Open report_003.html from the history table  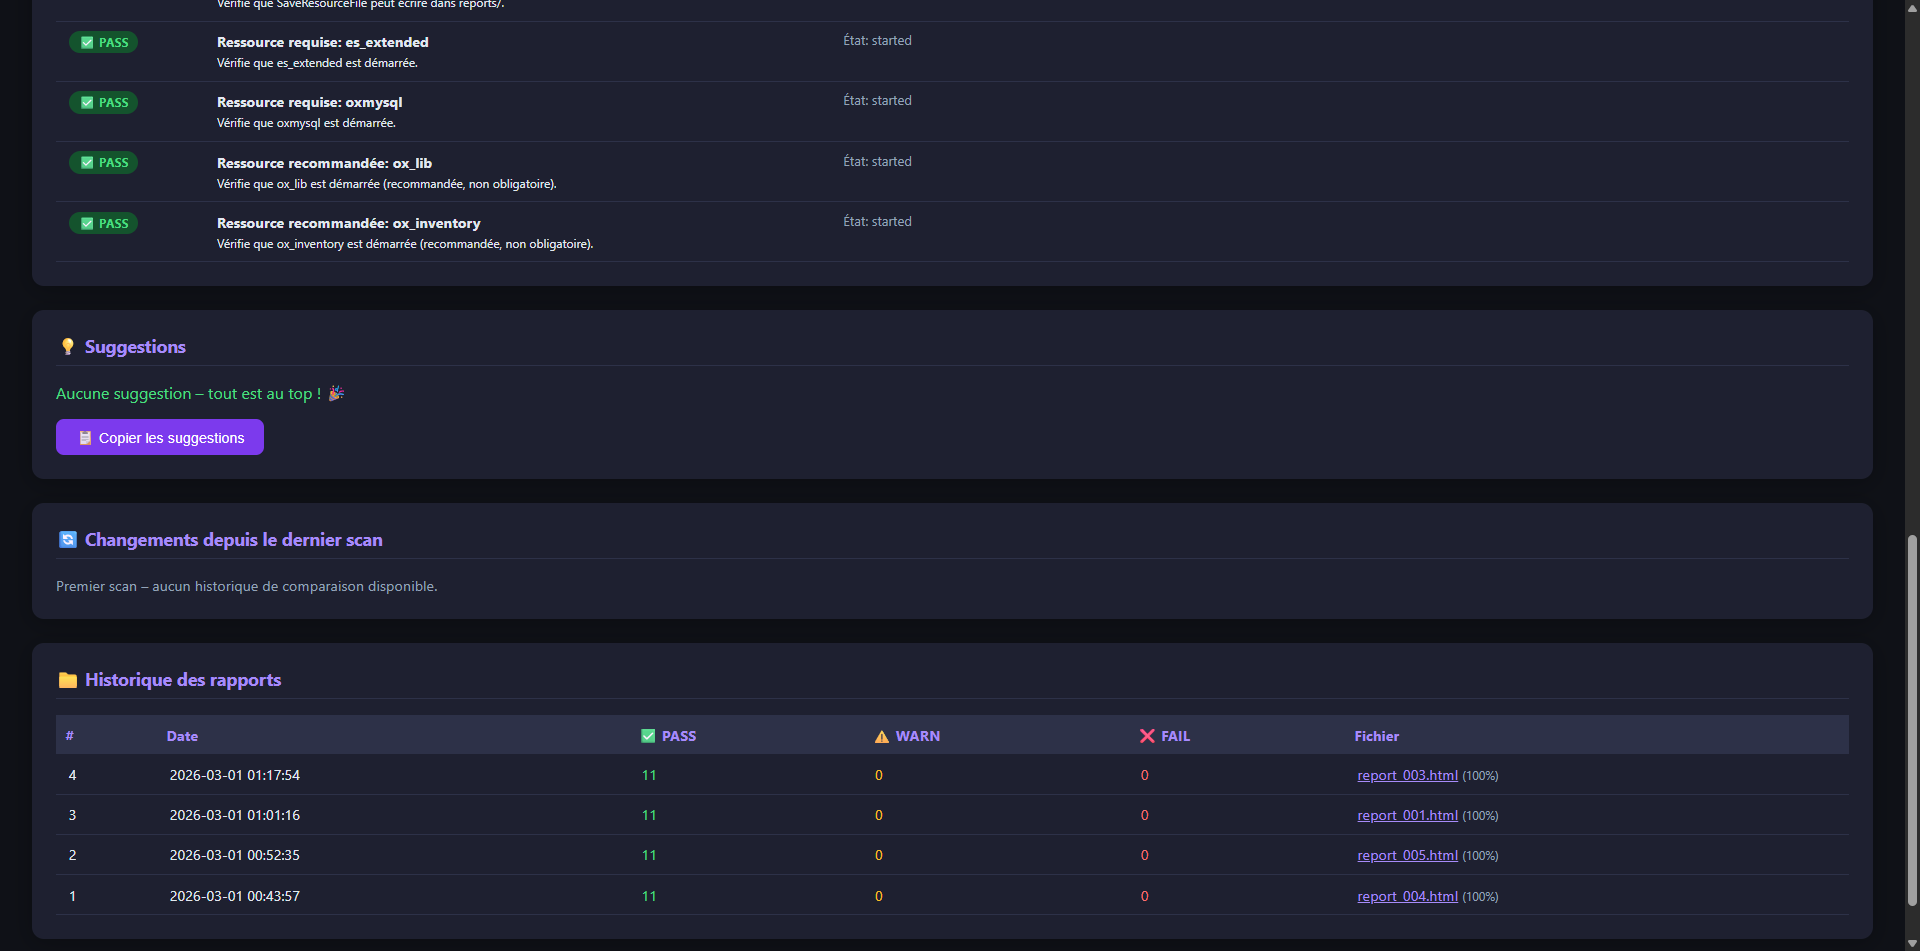(1406, 775)
